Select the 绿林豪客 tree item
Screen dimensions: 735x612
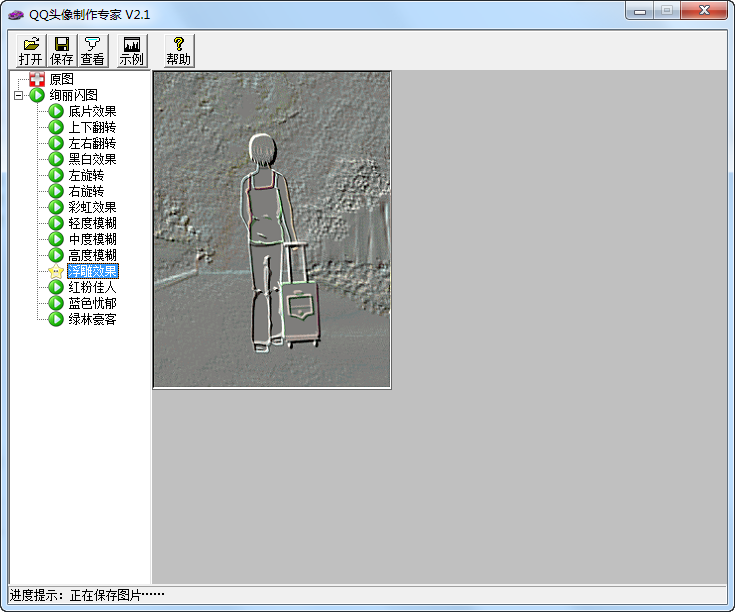92,319
